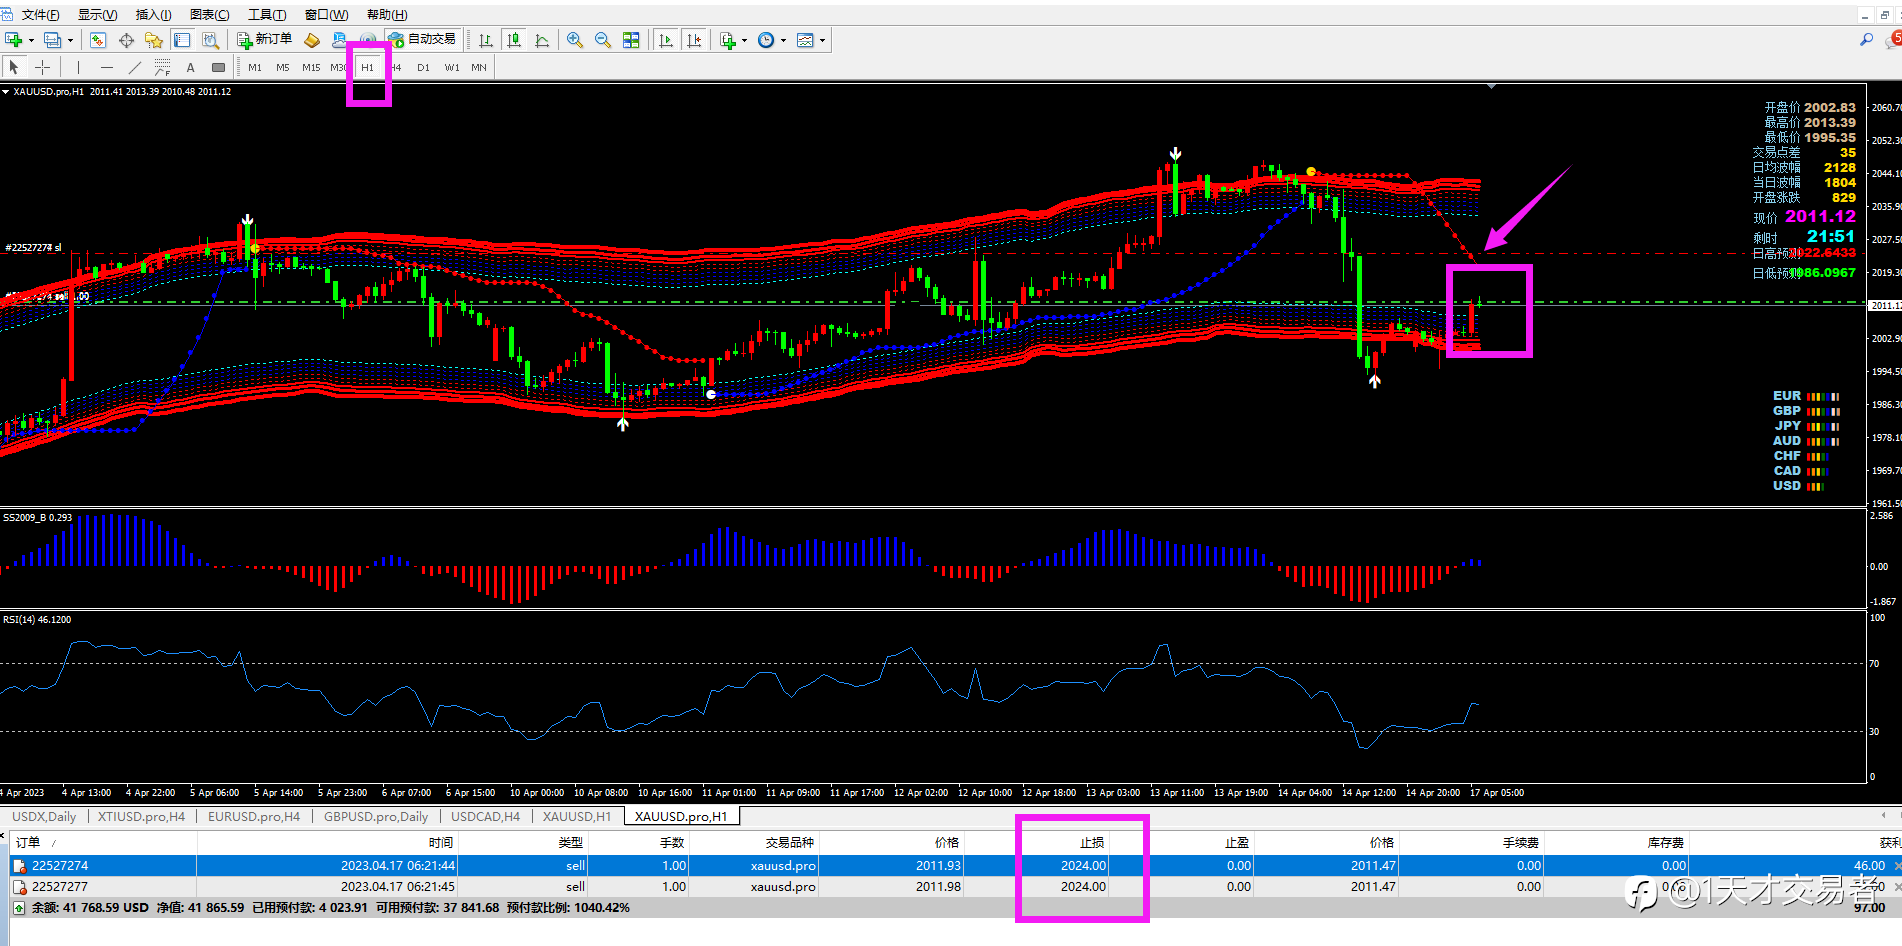Open the 工具(T) menu
This screenshot has width=1902, height=946.
tap(267, 15)
